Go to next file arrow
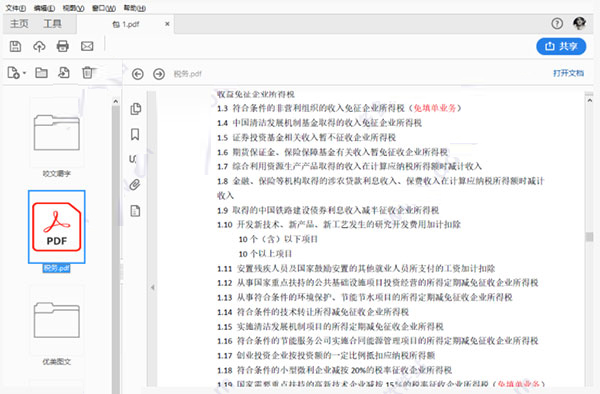The image size is (600, 394). pyautogui.click(x=159, y=74)
